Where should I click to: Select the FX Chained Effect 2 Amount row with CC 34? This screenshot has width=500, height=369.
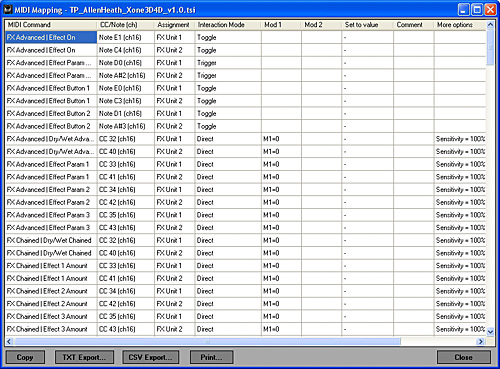pos(245,291)
